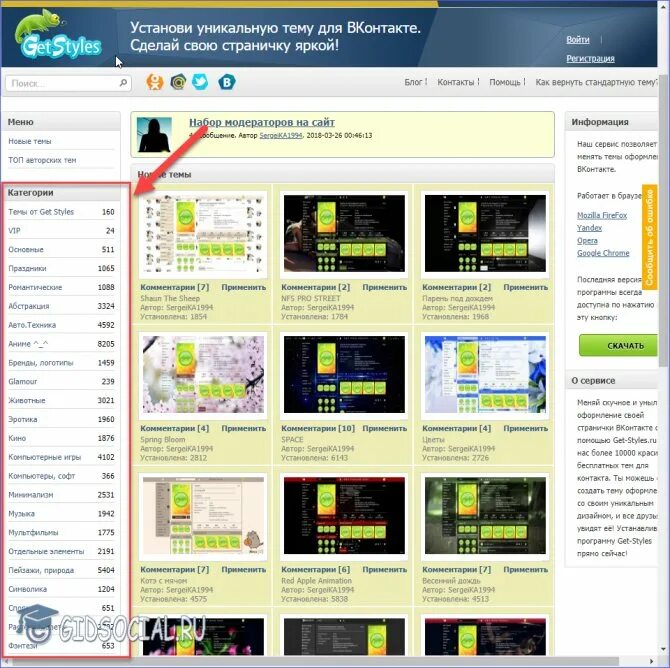Open the Цветы theme thumbnail
Screen dimensions: 670x668
tap(485, 375)
